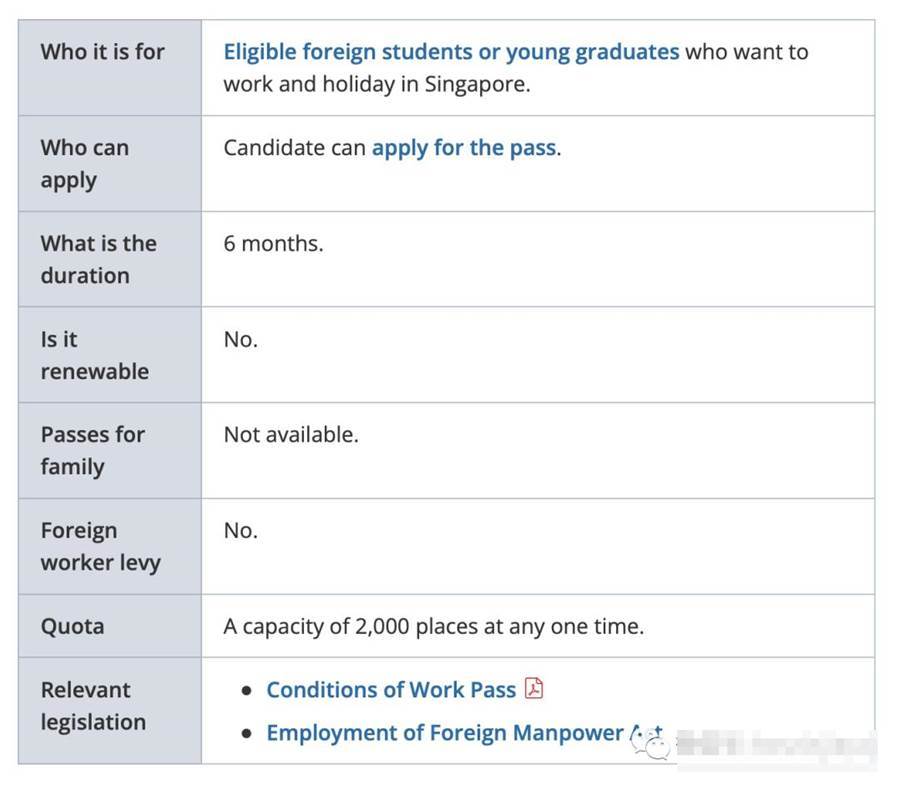Select the 'Who can apply' header cell
Viewport: 900px width, 785px height.
pos(110,164)
